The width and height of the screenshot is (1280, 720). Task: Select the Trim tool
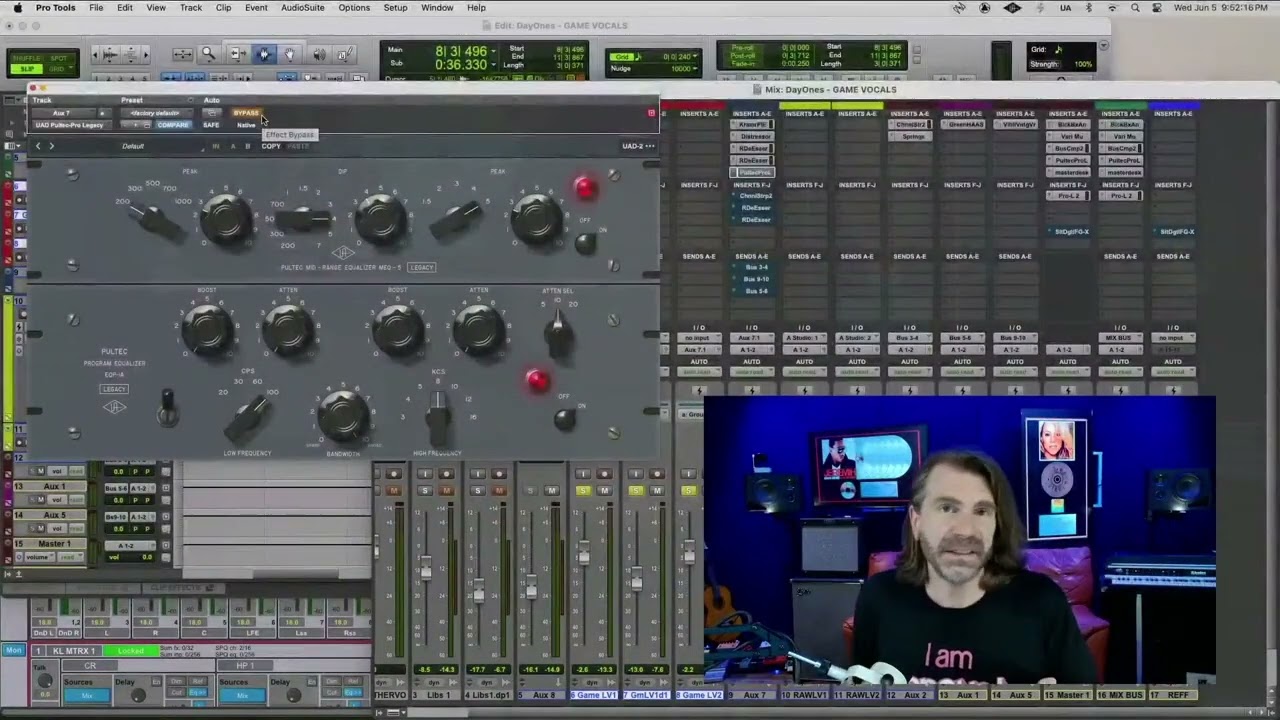[x=237, y=54]
